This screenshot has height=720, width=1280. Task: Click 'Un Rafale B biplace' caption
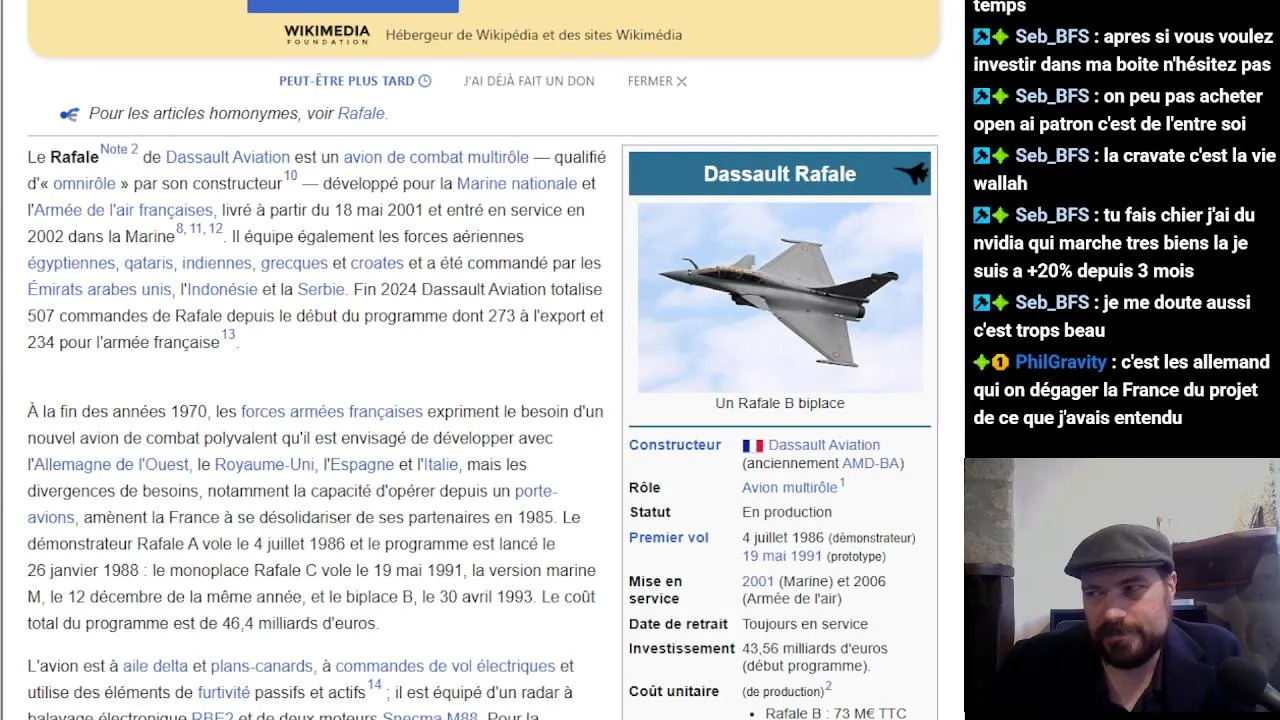(780, 403)
